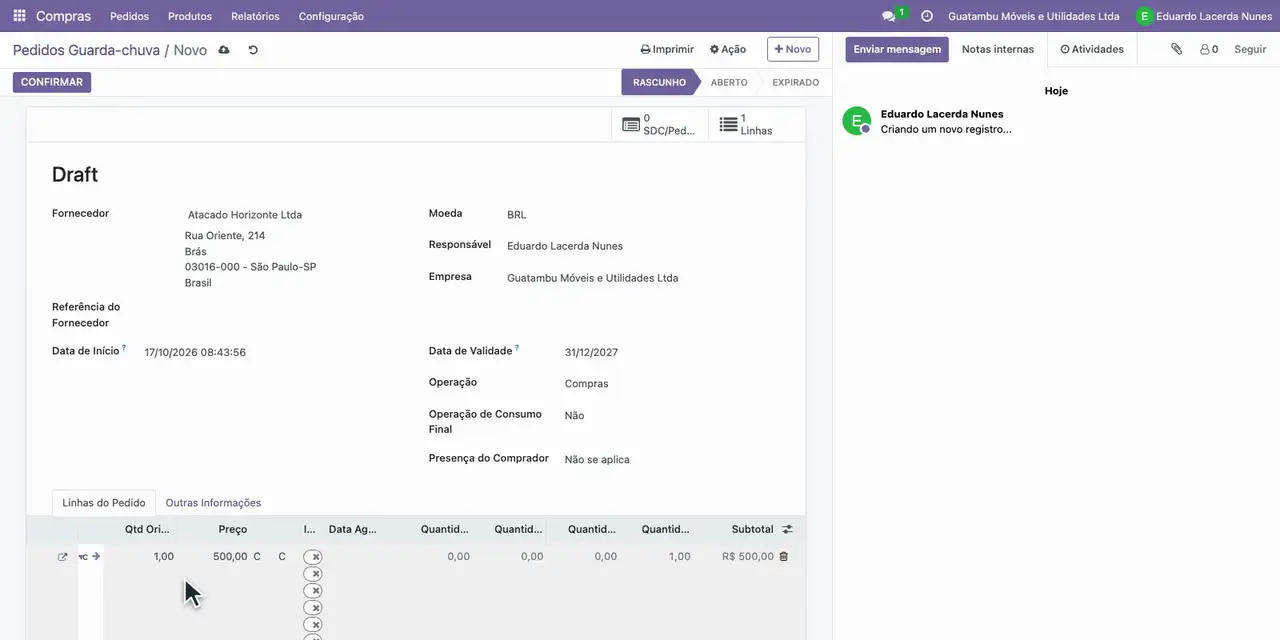Click the SDC/Ped... stat button
This screenshot has width=1280, height=640.
pyautogui.click(x=659, y=124)
